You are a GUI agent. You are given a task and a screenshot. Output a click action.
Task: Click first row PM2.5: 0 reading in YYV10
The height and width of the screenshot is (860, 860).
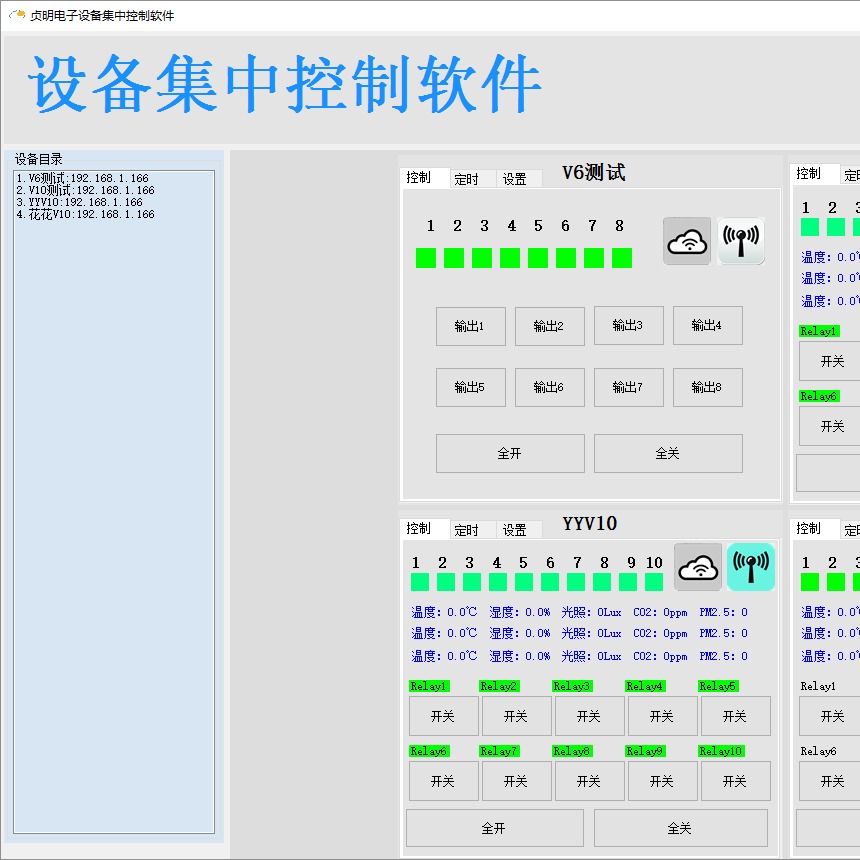723,612
